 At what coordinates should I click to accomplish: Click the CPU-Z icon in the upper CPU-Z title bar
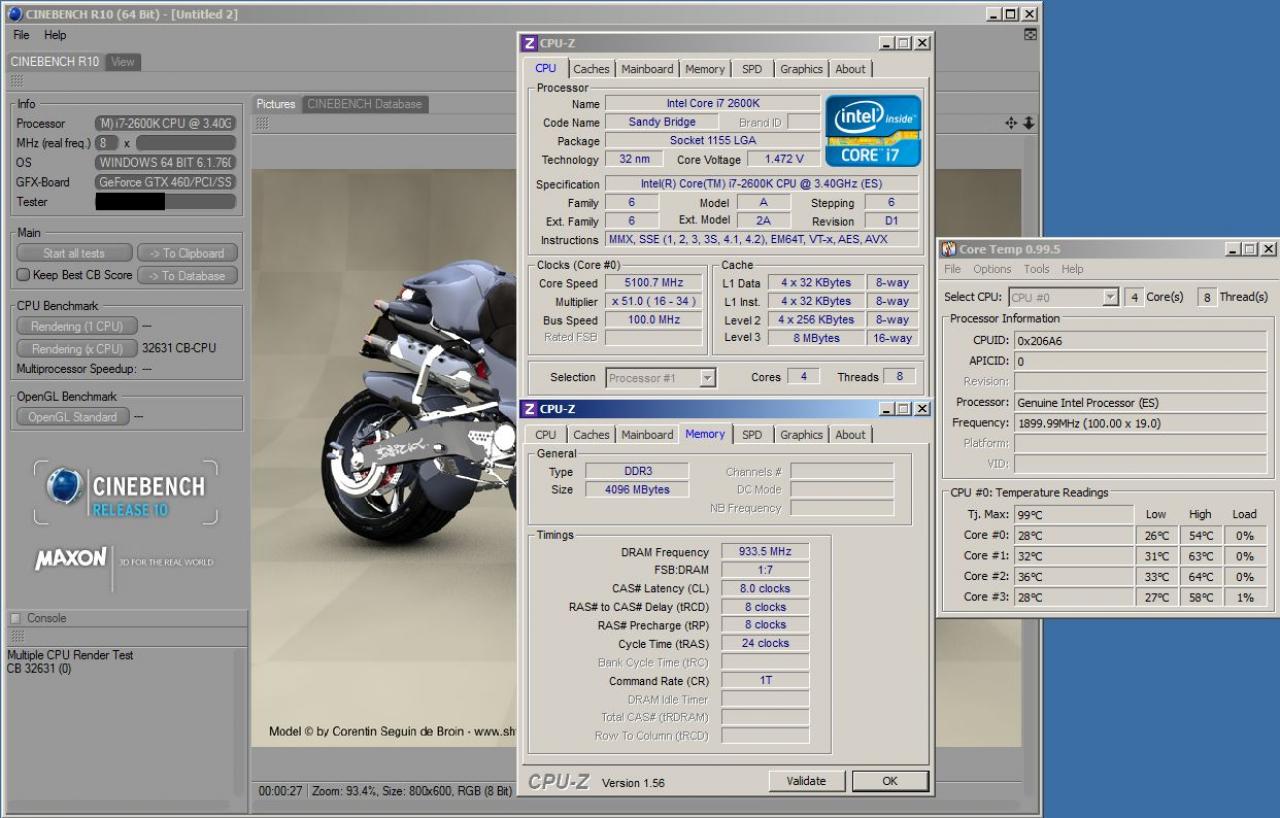tap(530, 43)
